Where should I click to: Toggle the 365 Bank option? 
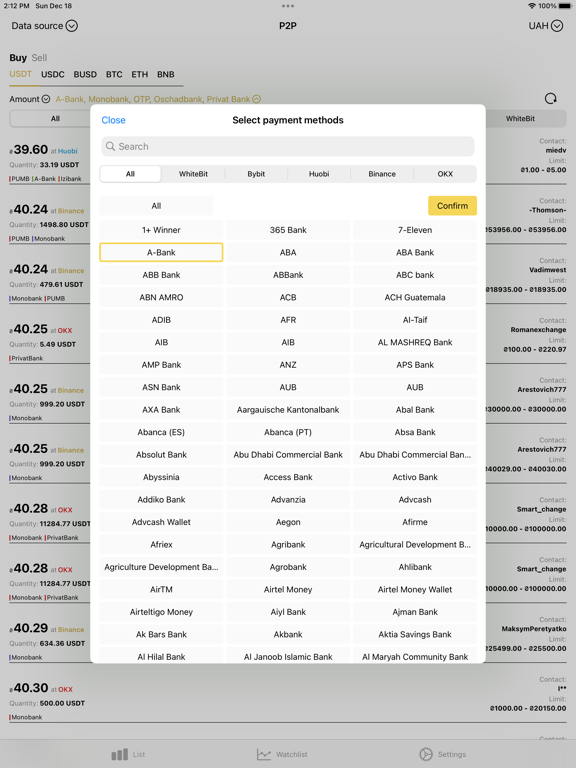288,230
